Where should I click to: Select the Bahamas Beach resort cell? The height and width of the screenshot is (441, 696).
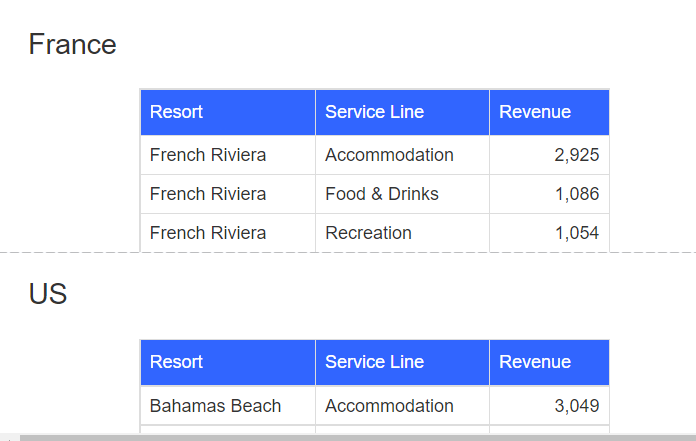215,406
